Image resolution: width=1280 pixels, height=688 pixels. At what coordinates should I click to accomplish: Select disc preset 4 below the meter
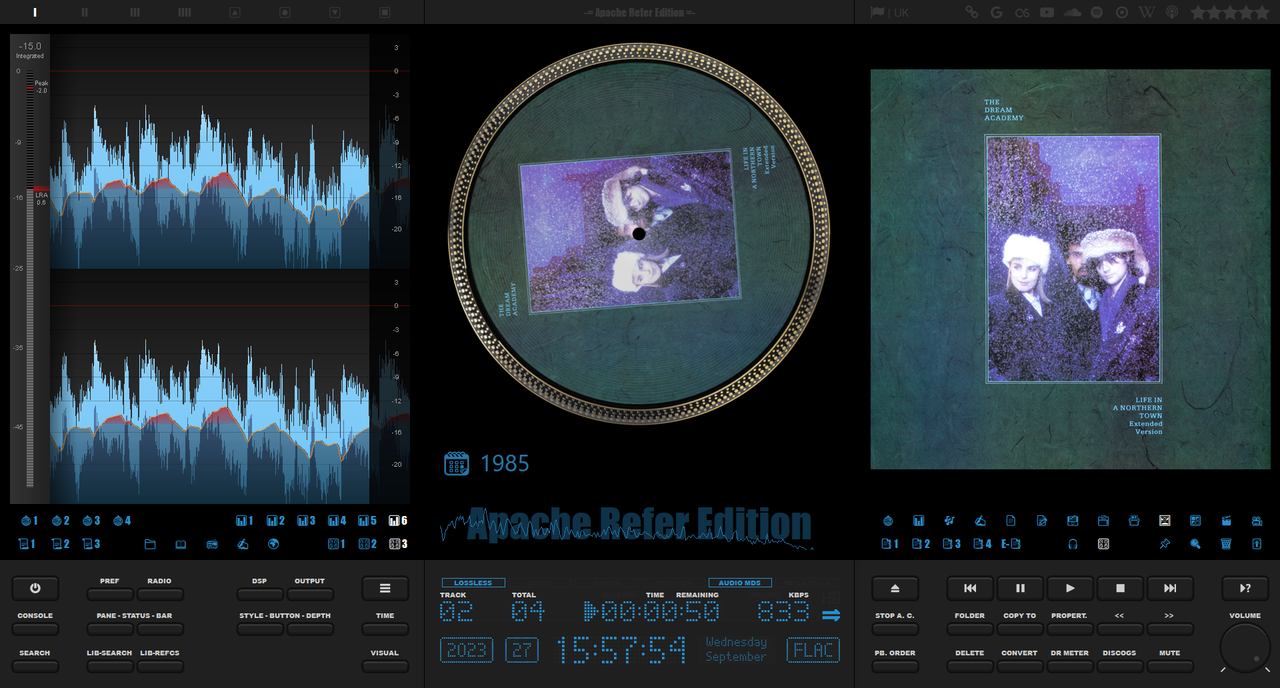tap(122, 520)
